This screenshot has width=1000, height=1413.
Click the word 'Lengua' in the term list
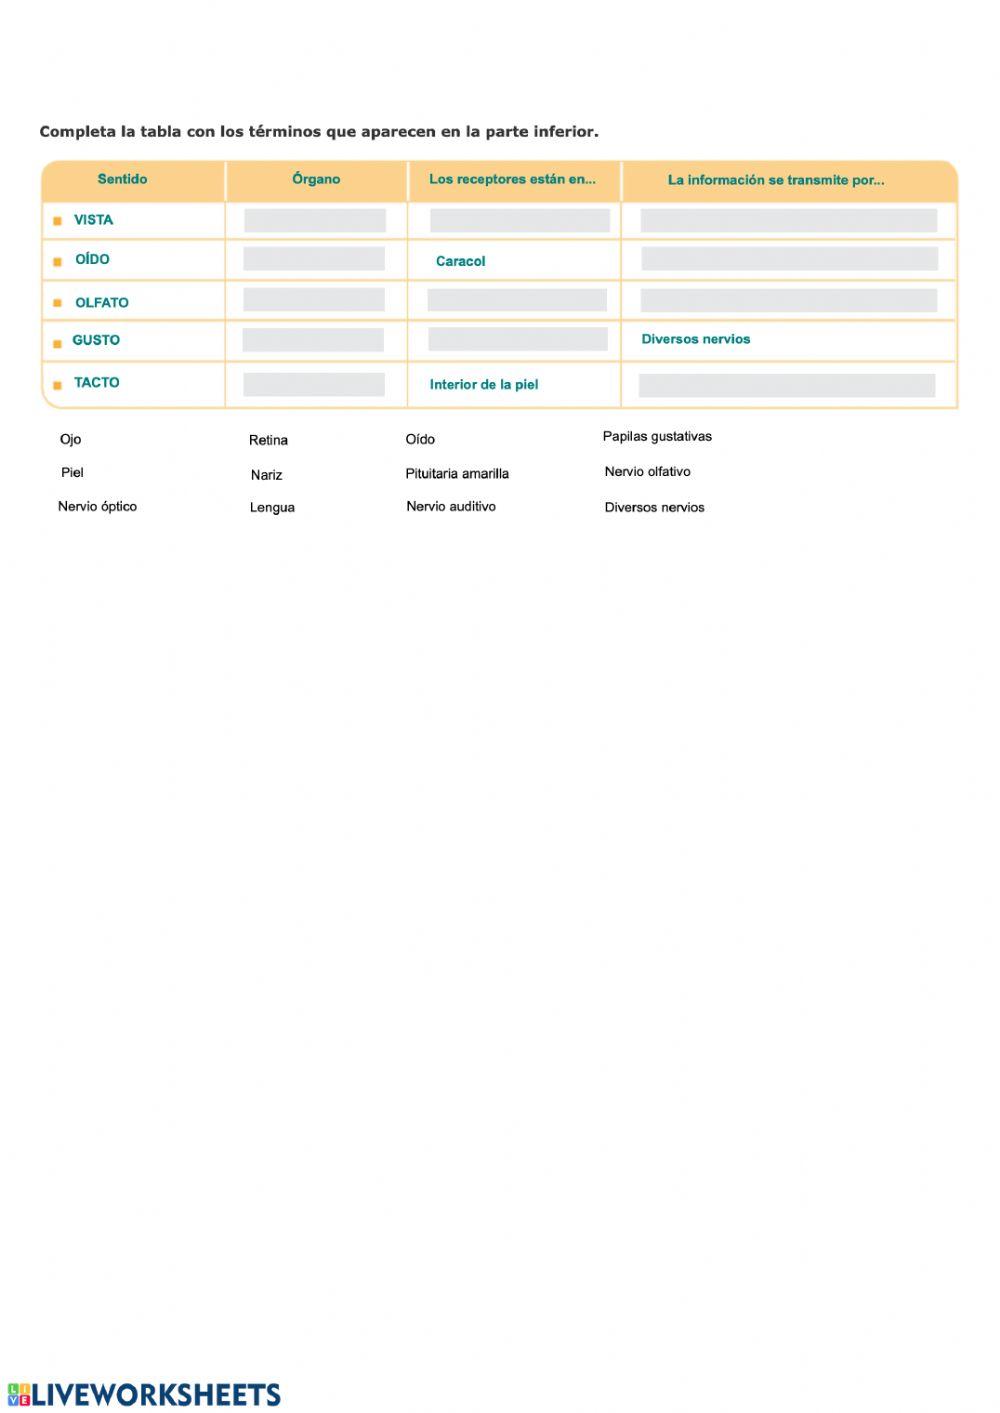pyautogui.click(x=272, y=508)
